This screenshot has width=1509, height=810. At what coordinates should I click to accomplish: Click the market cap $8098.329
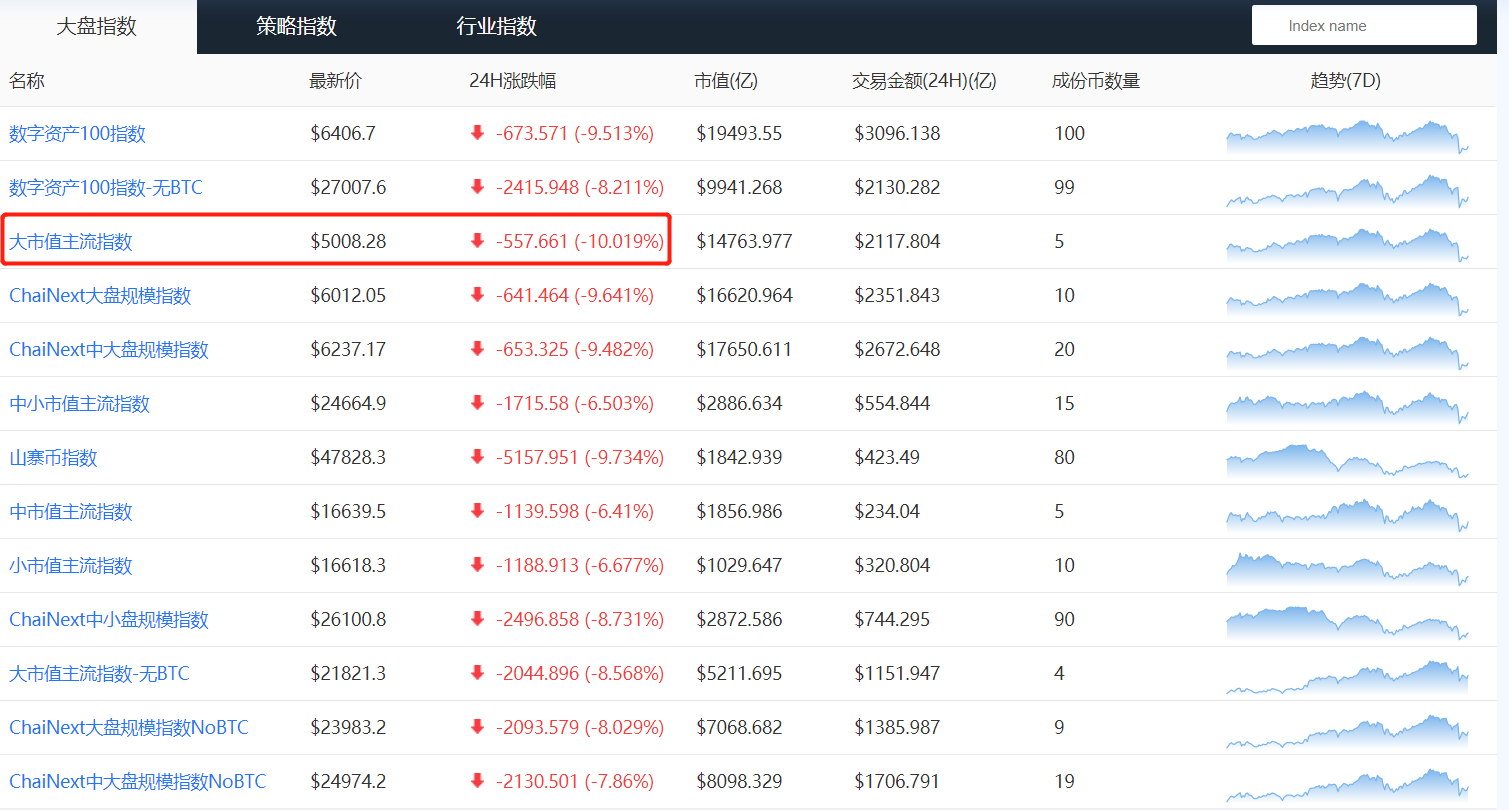pyautogui.click(x=739, y=782)
